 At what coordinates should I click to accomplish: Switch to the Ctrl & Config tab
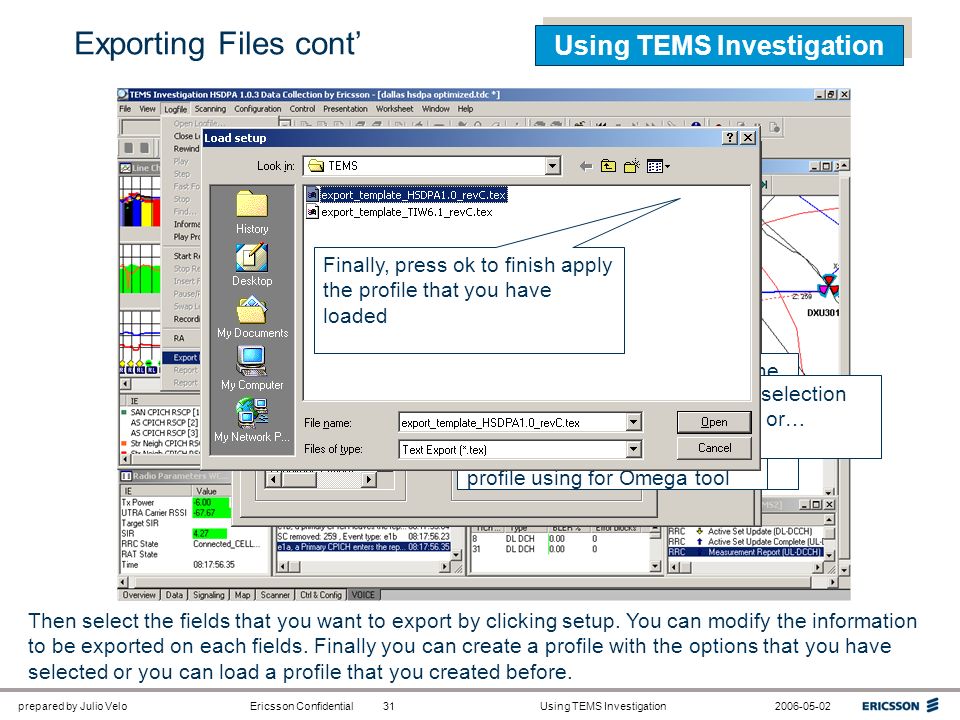click(321, 594)
